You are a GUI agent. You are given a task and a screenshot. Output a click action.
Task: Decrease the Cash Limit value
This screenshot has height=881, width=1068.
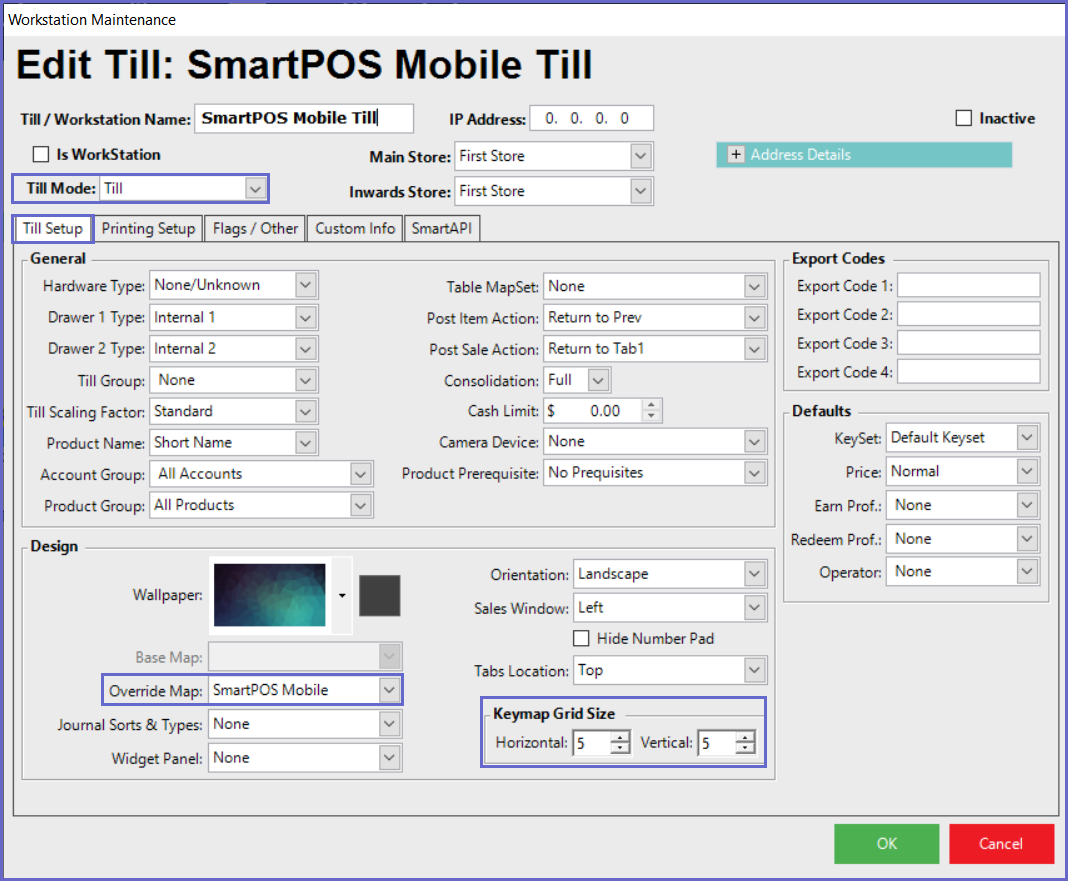(x=652, y=416)
